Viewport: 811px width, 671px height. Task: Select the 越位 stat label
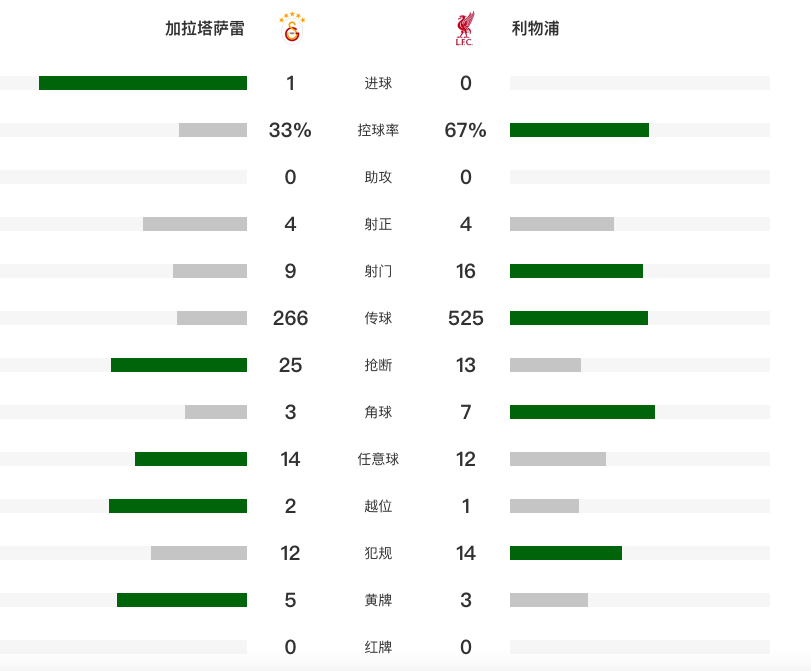click(x=378, y=506)
